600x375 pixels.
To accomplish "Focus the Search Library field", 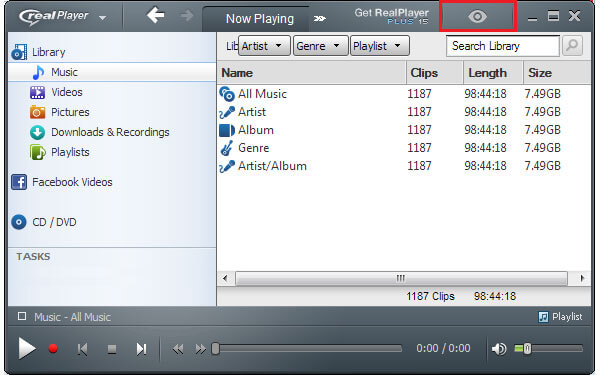I will 503,46.
